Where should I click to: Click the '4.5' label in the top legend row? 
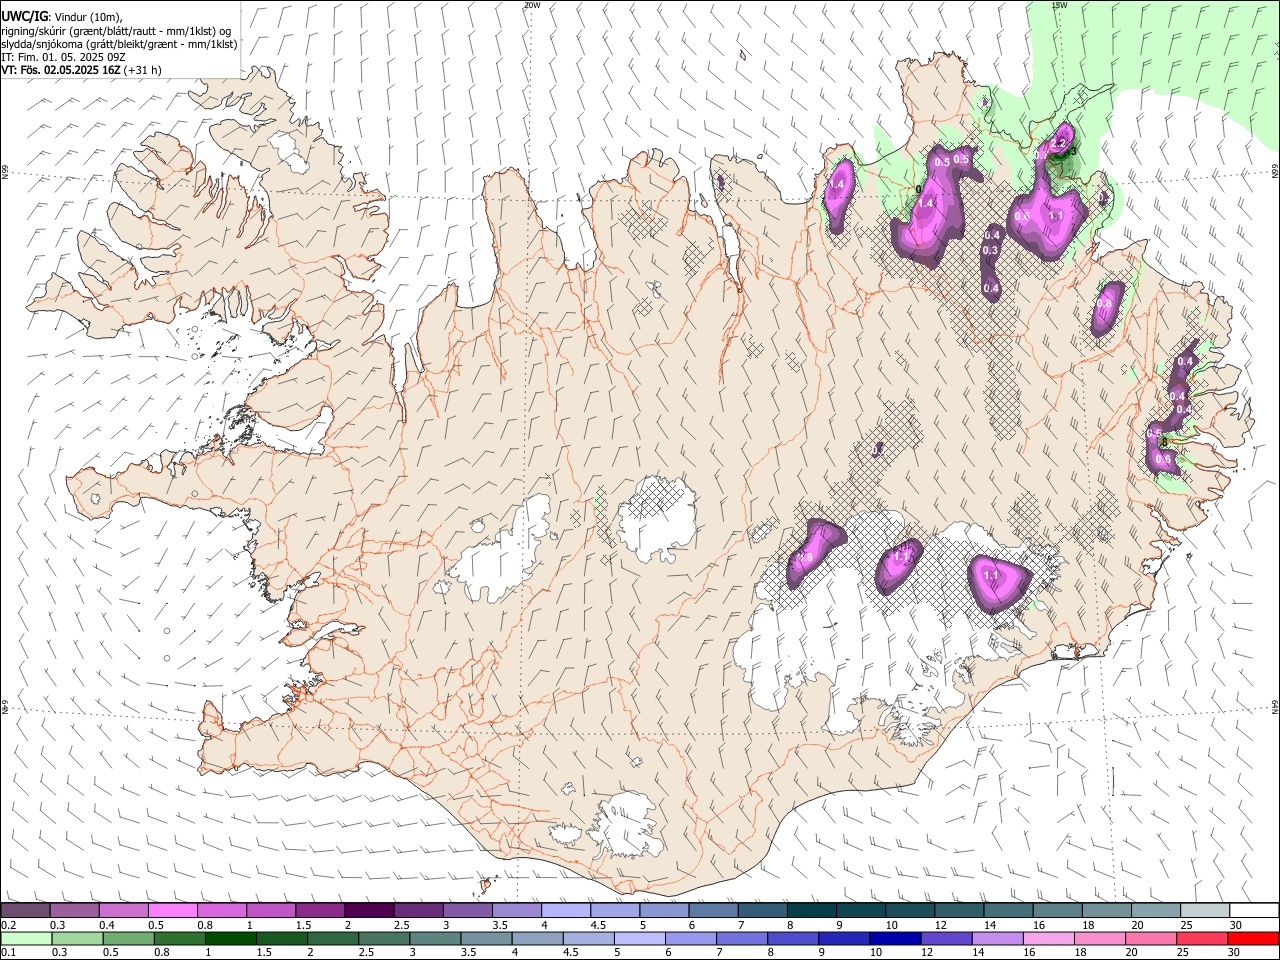(x=598, y=925)
